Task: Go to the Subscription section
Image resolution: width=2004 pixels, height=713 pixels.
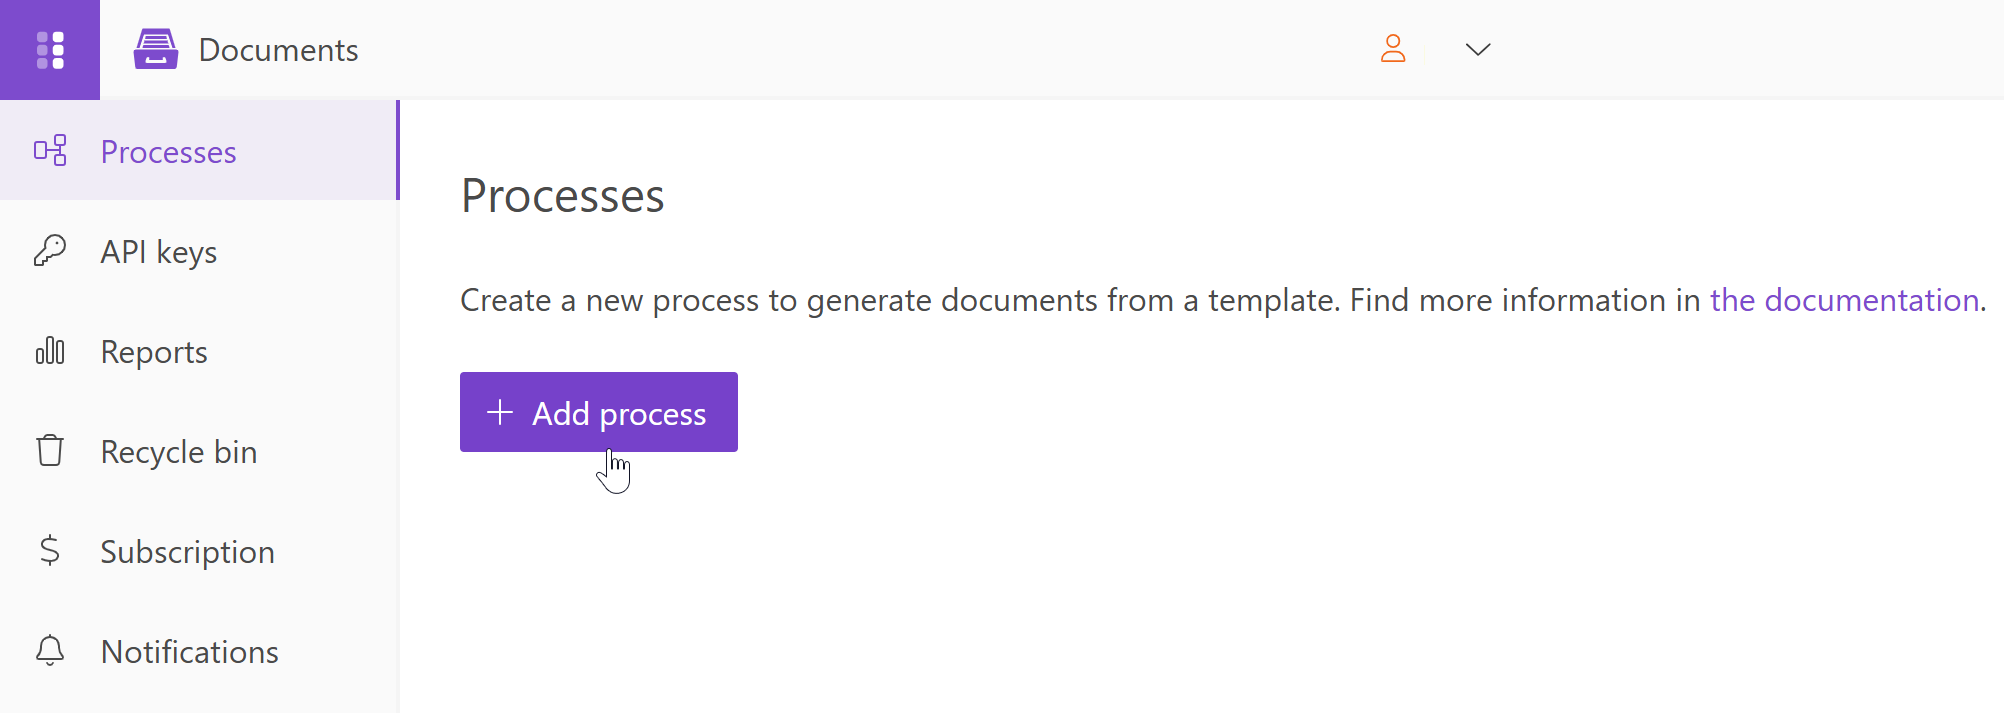Action: (187, 551)
